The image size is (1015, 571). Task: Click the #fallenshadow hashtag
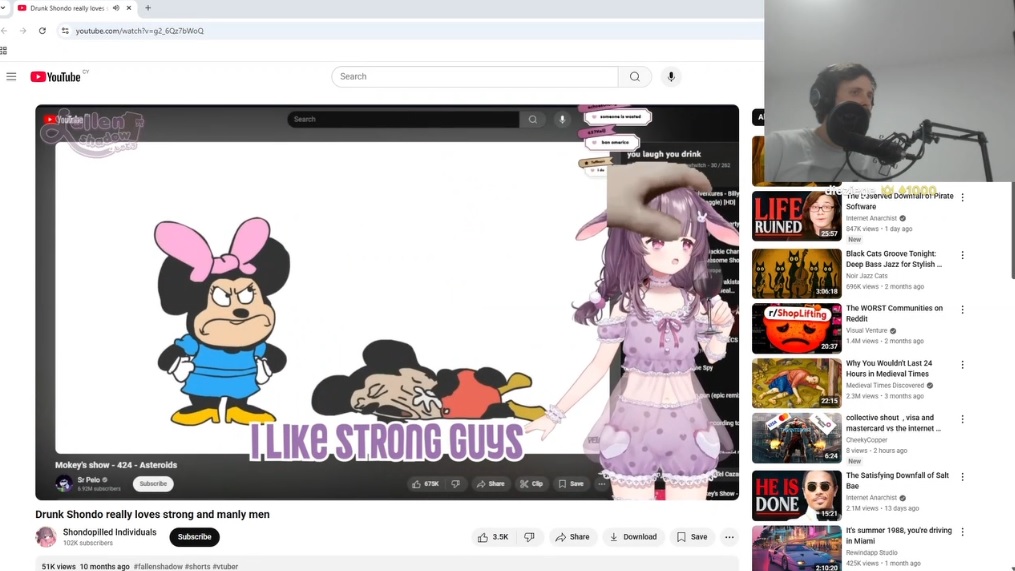[158, 566]
